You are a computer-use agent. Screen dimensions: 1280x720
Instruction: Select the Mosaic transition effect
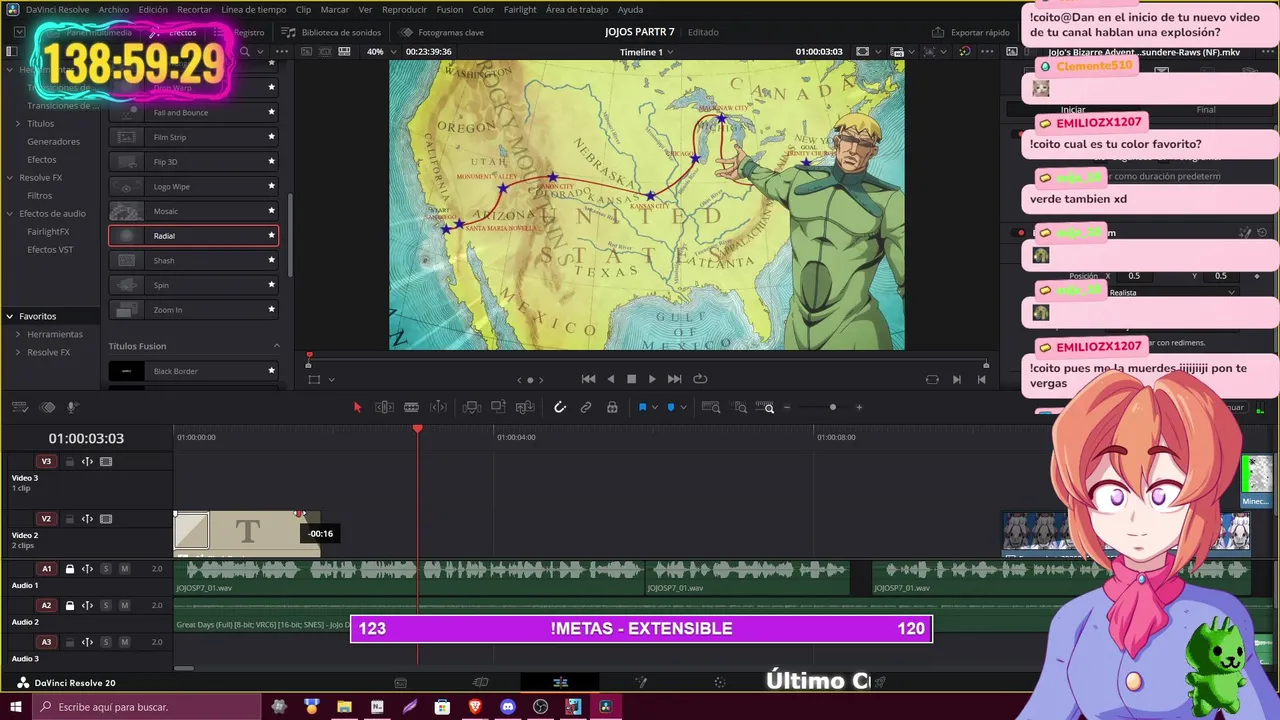193,211
